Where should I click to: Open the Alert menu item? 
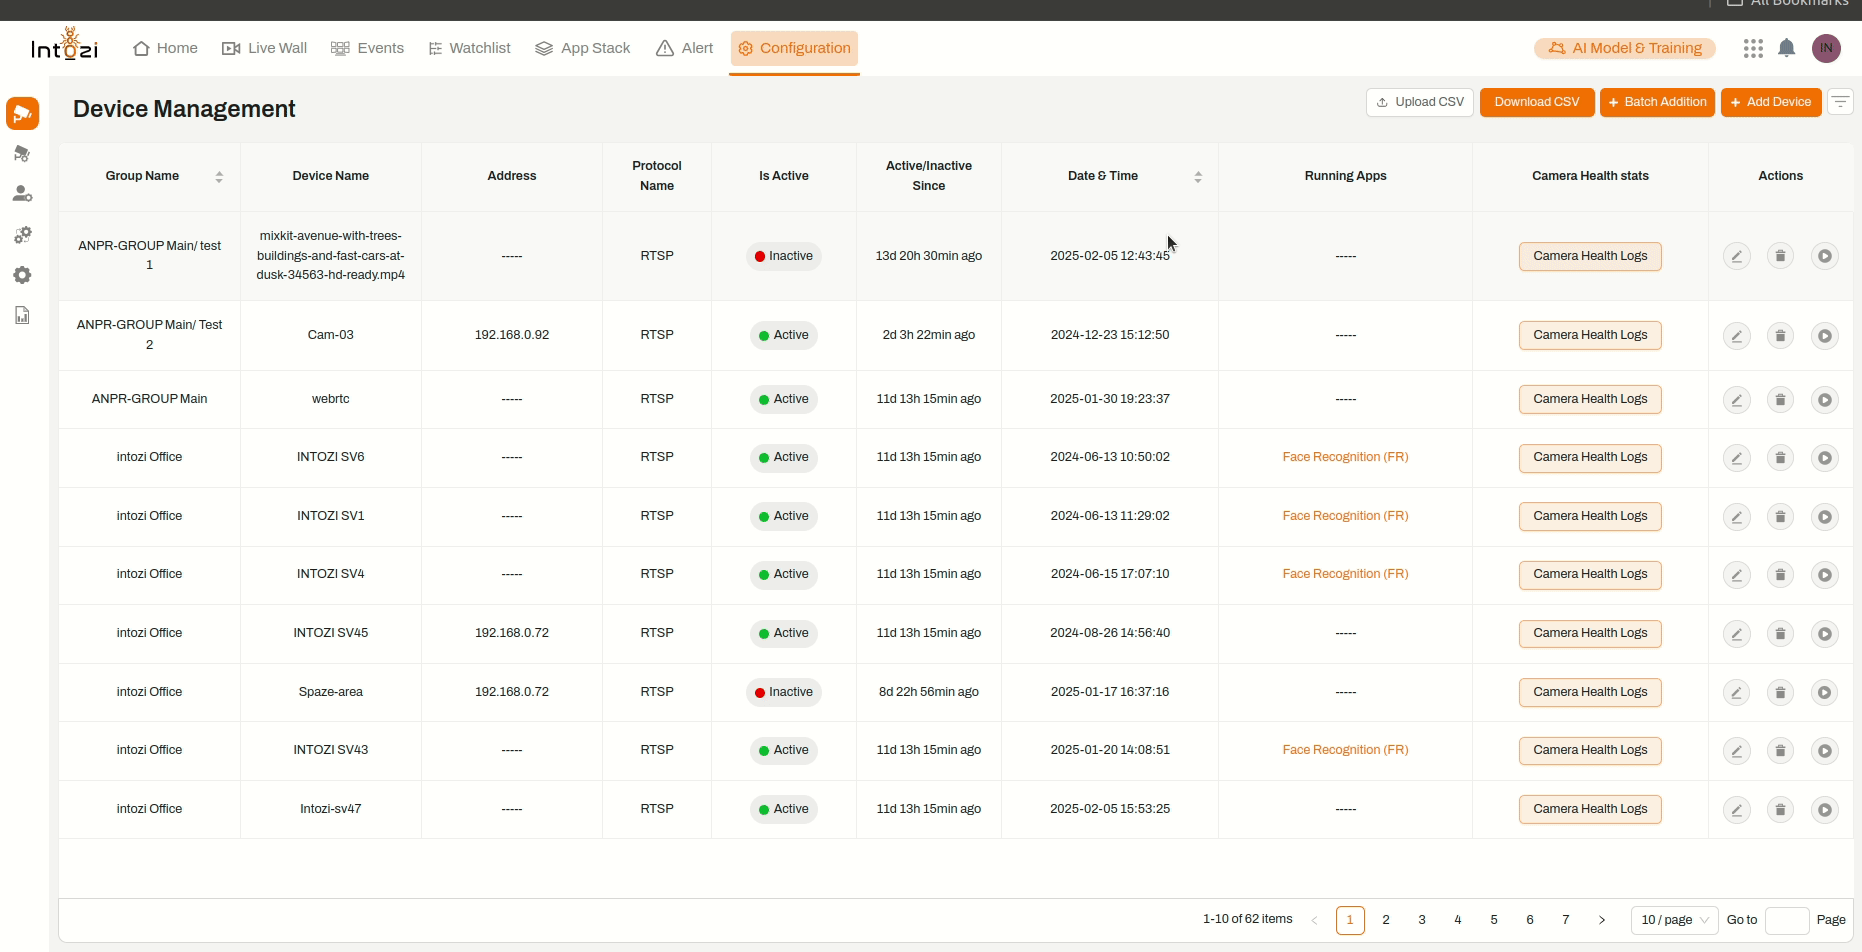point(684,47)
